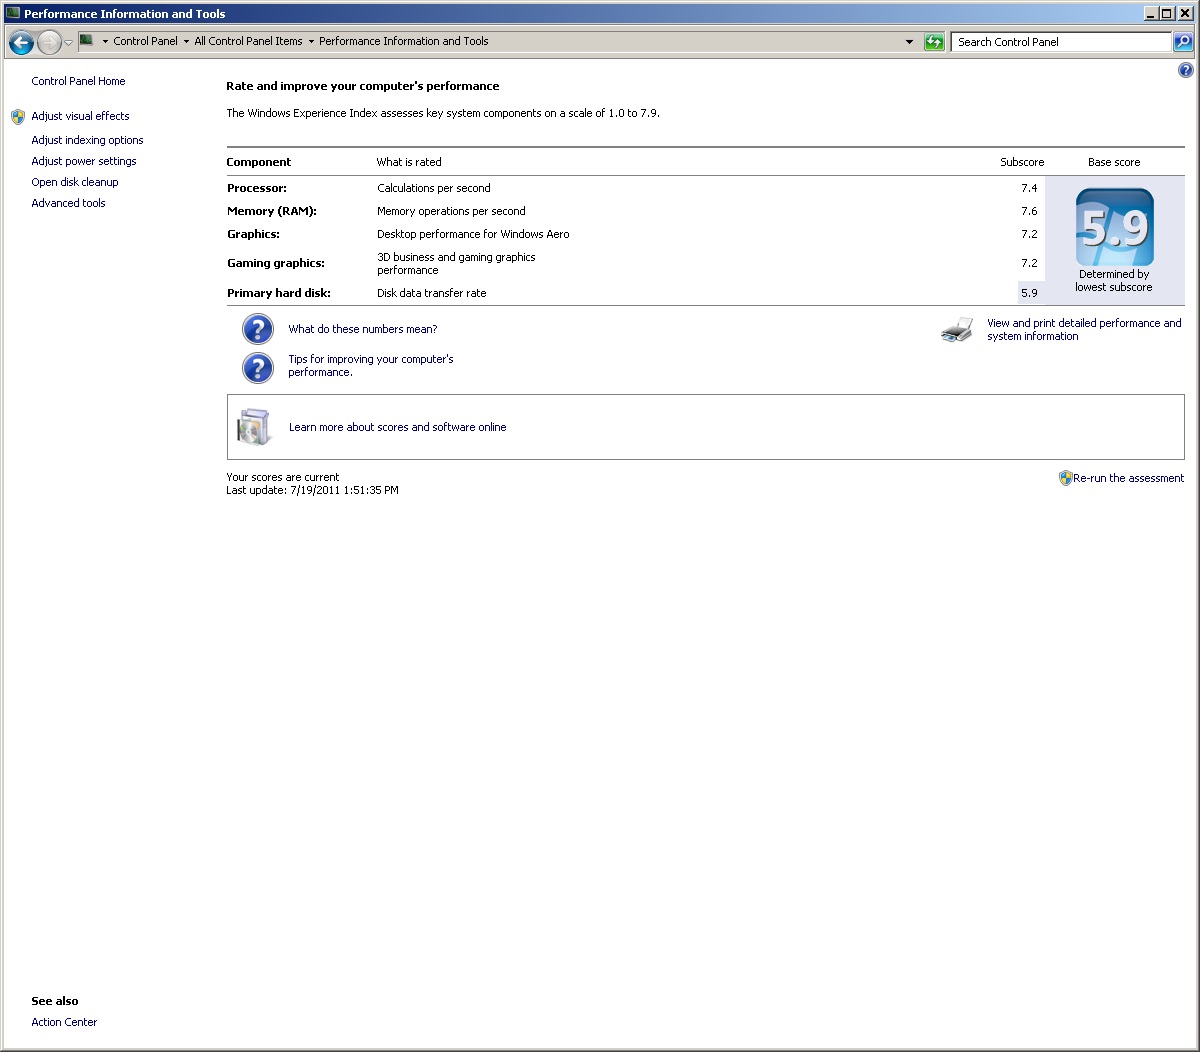Viewport: 1200px width, 1052px height.
Task: Click the shield icon beside Adjust visual effects
Action: pos(18,116)
